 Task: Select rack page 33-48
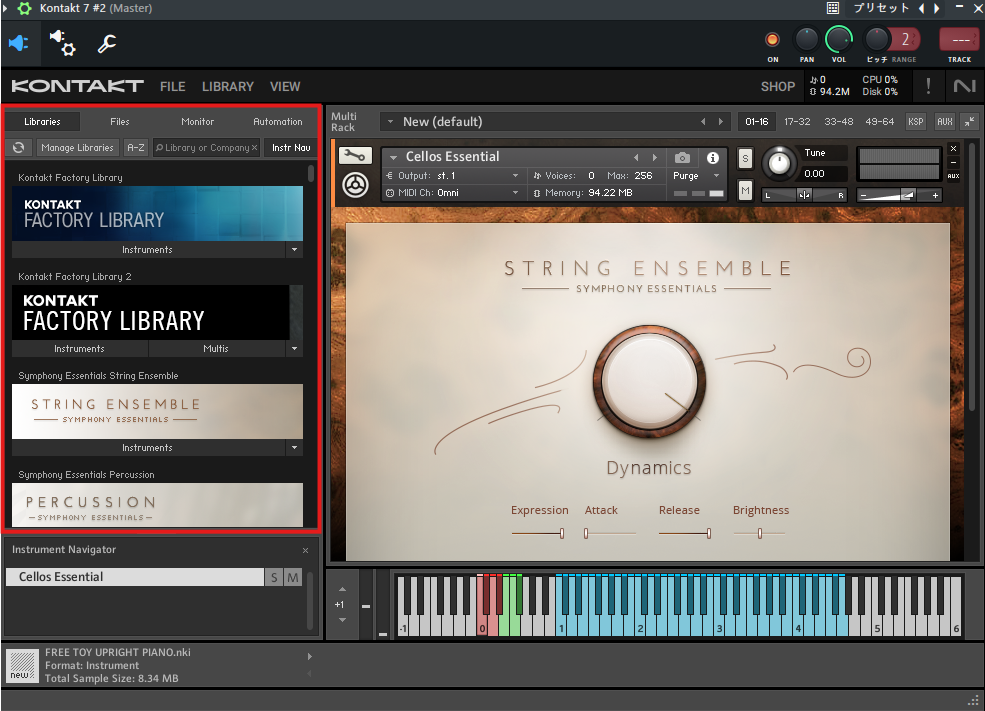coord(839,122)
